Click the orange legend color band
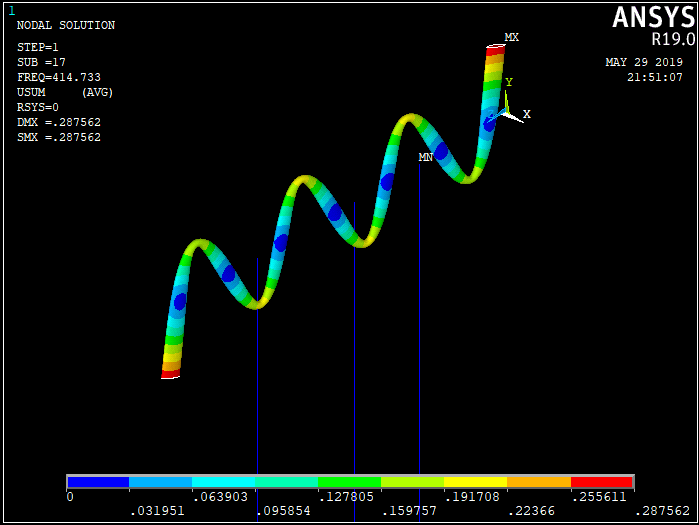 point(539,482)
